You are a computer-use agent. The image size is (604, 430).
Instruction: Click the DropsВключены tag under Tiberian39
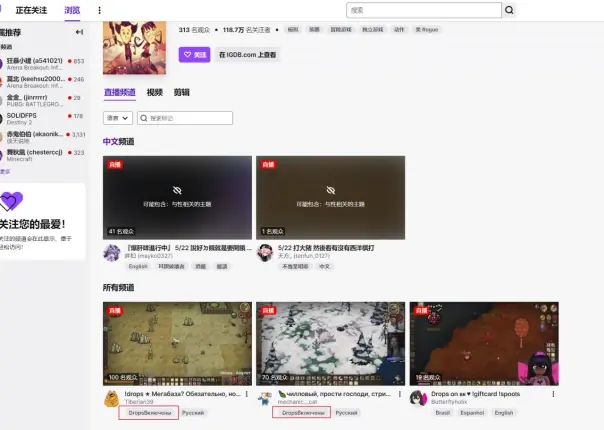pos(149,413)
